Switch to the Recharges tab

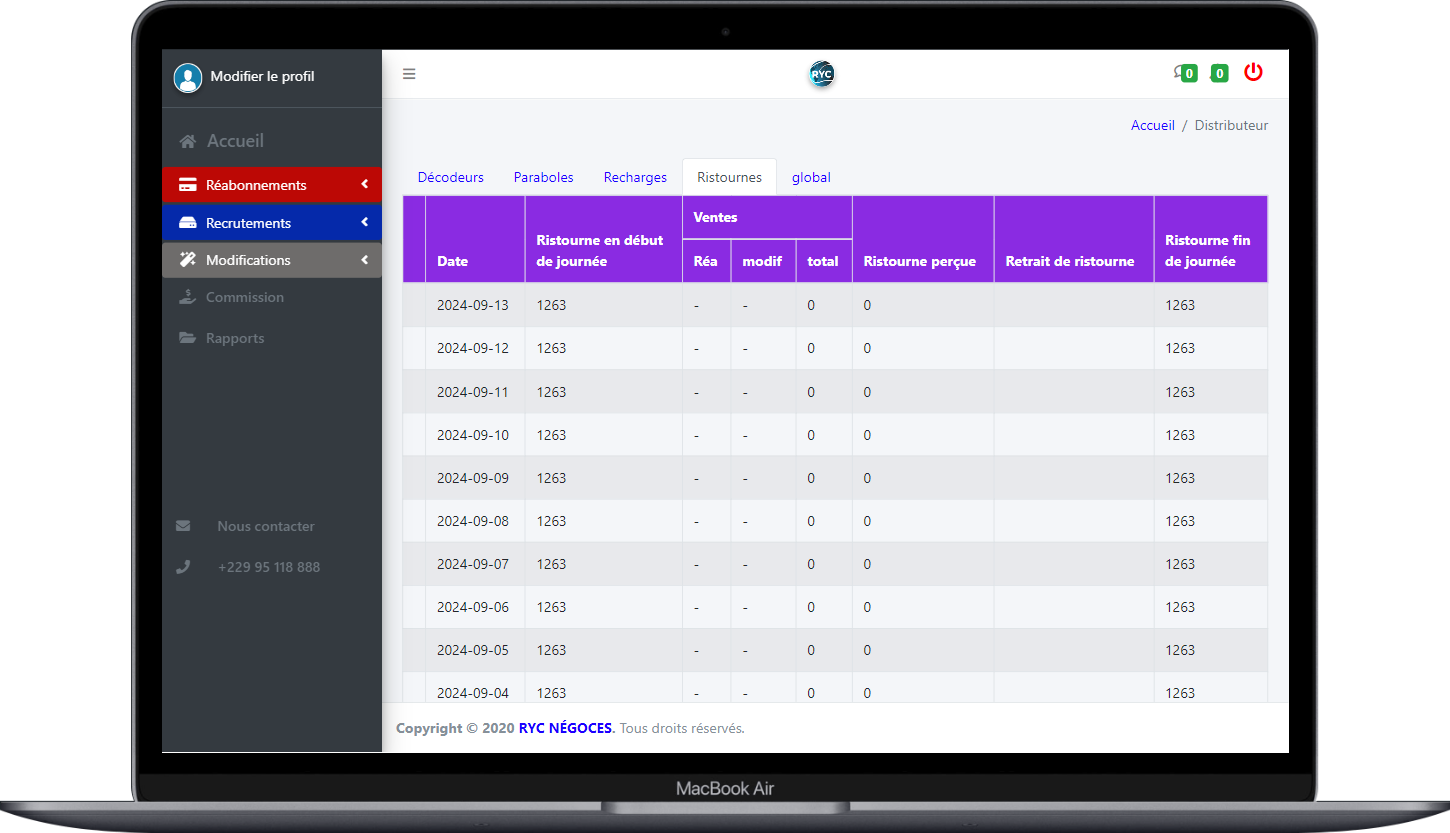(635, 177)
